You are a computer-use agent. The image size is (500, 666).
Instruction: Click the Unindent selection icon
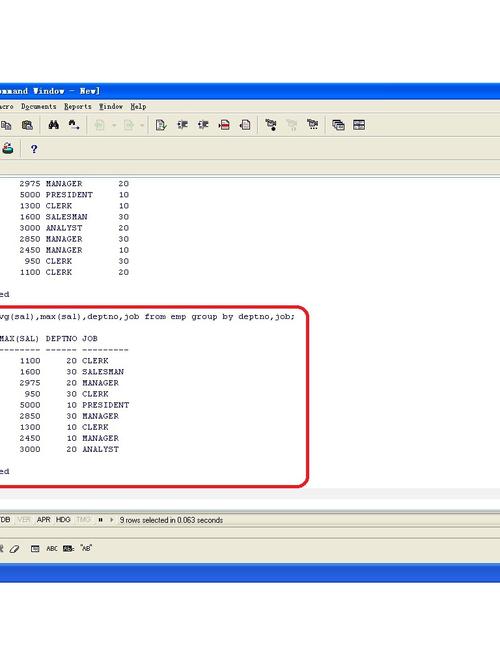coord(203,125)
